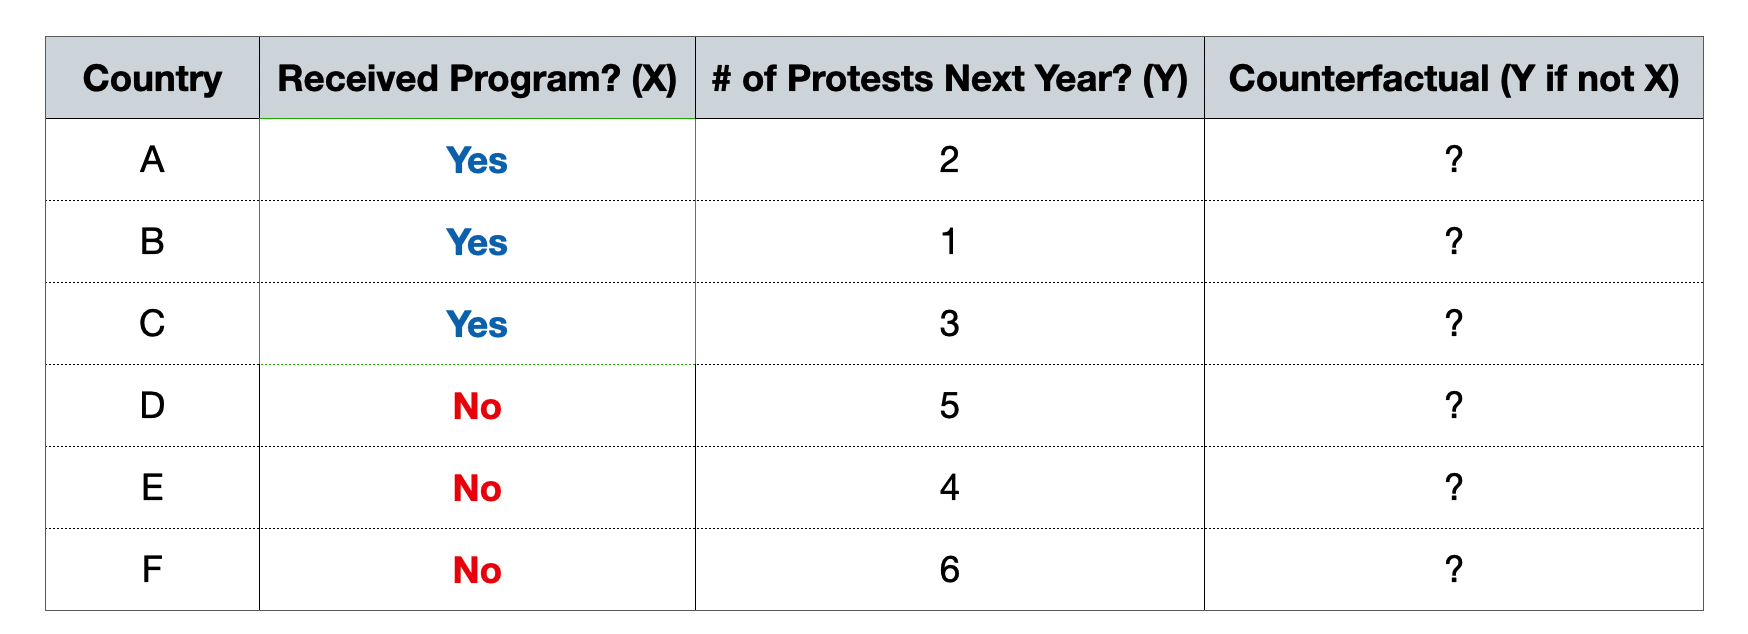Select the Received Program? (X) header cell

(477, 78)
